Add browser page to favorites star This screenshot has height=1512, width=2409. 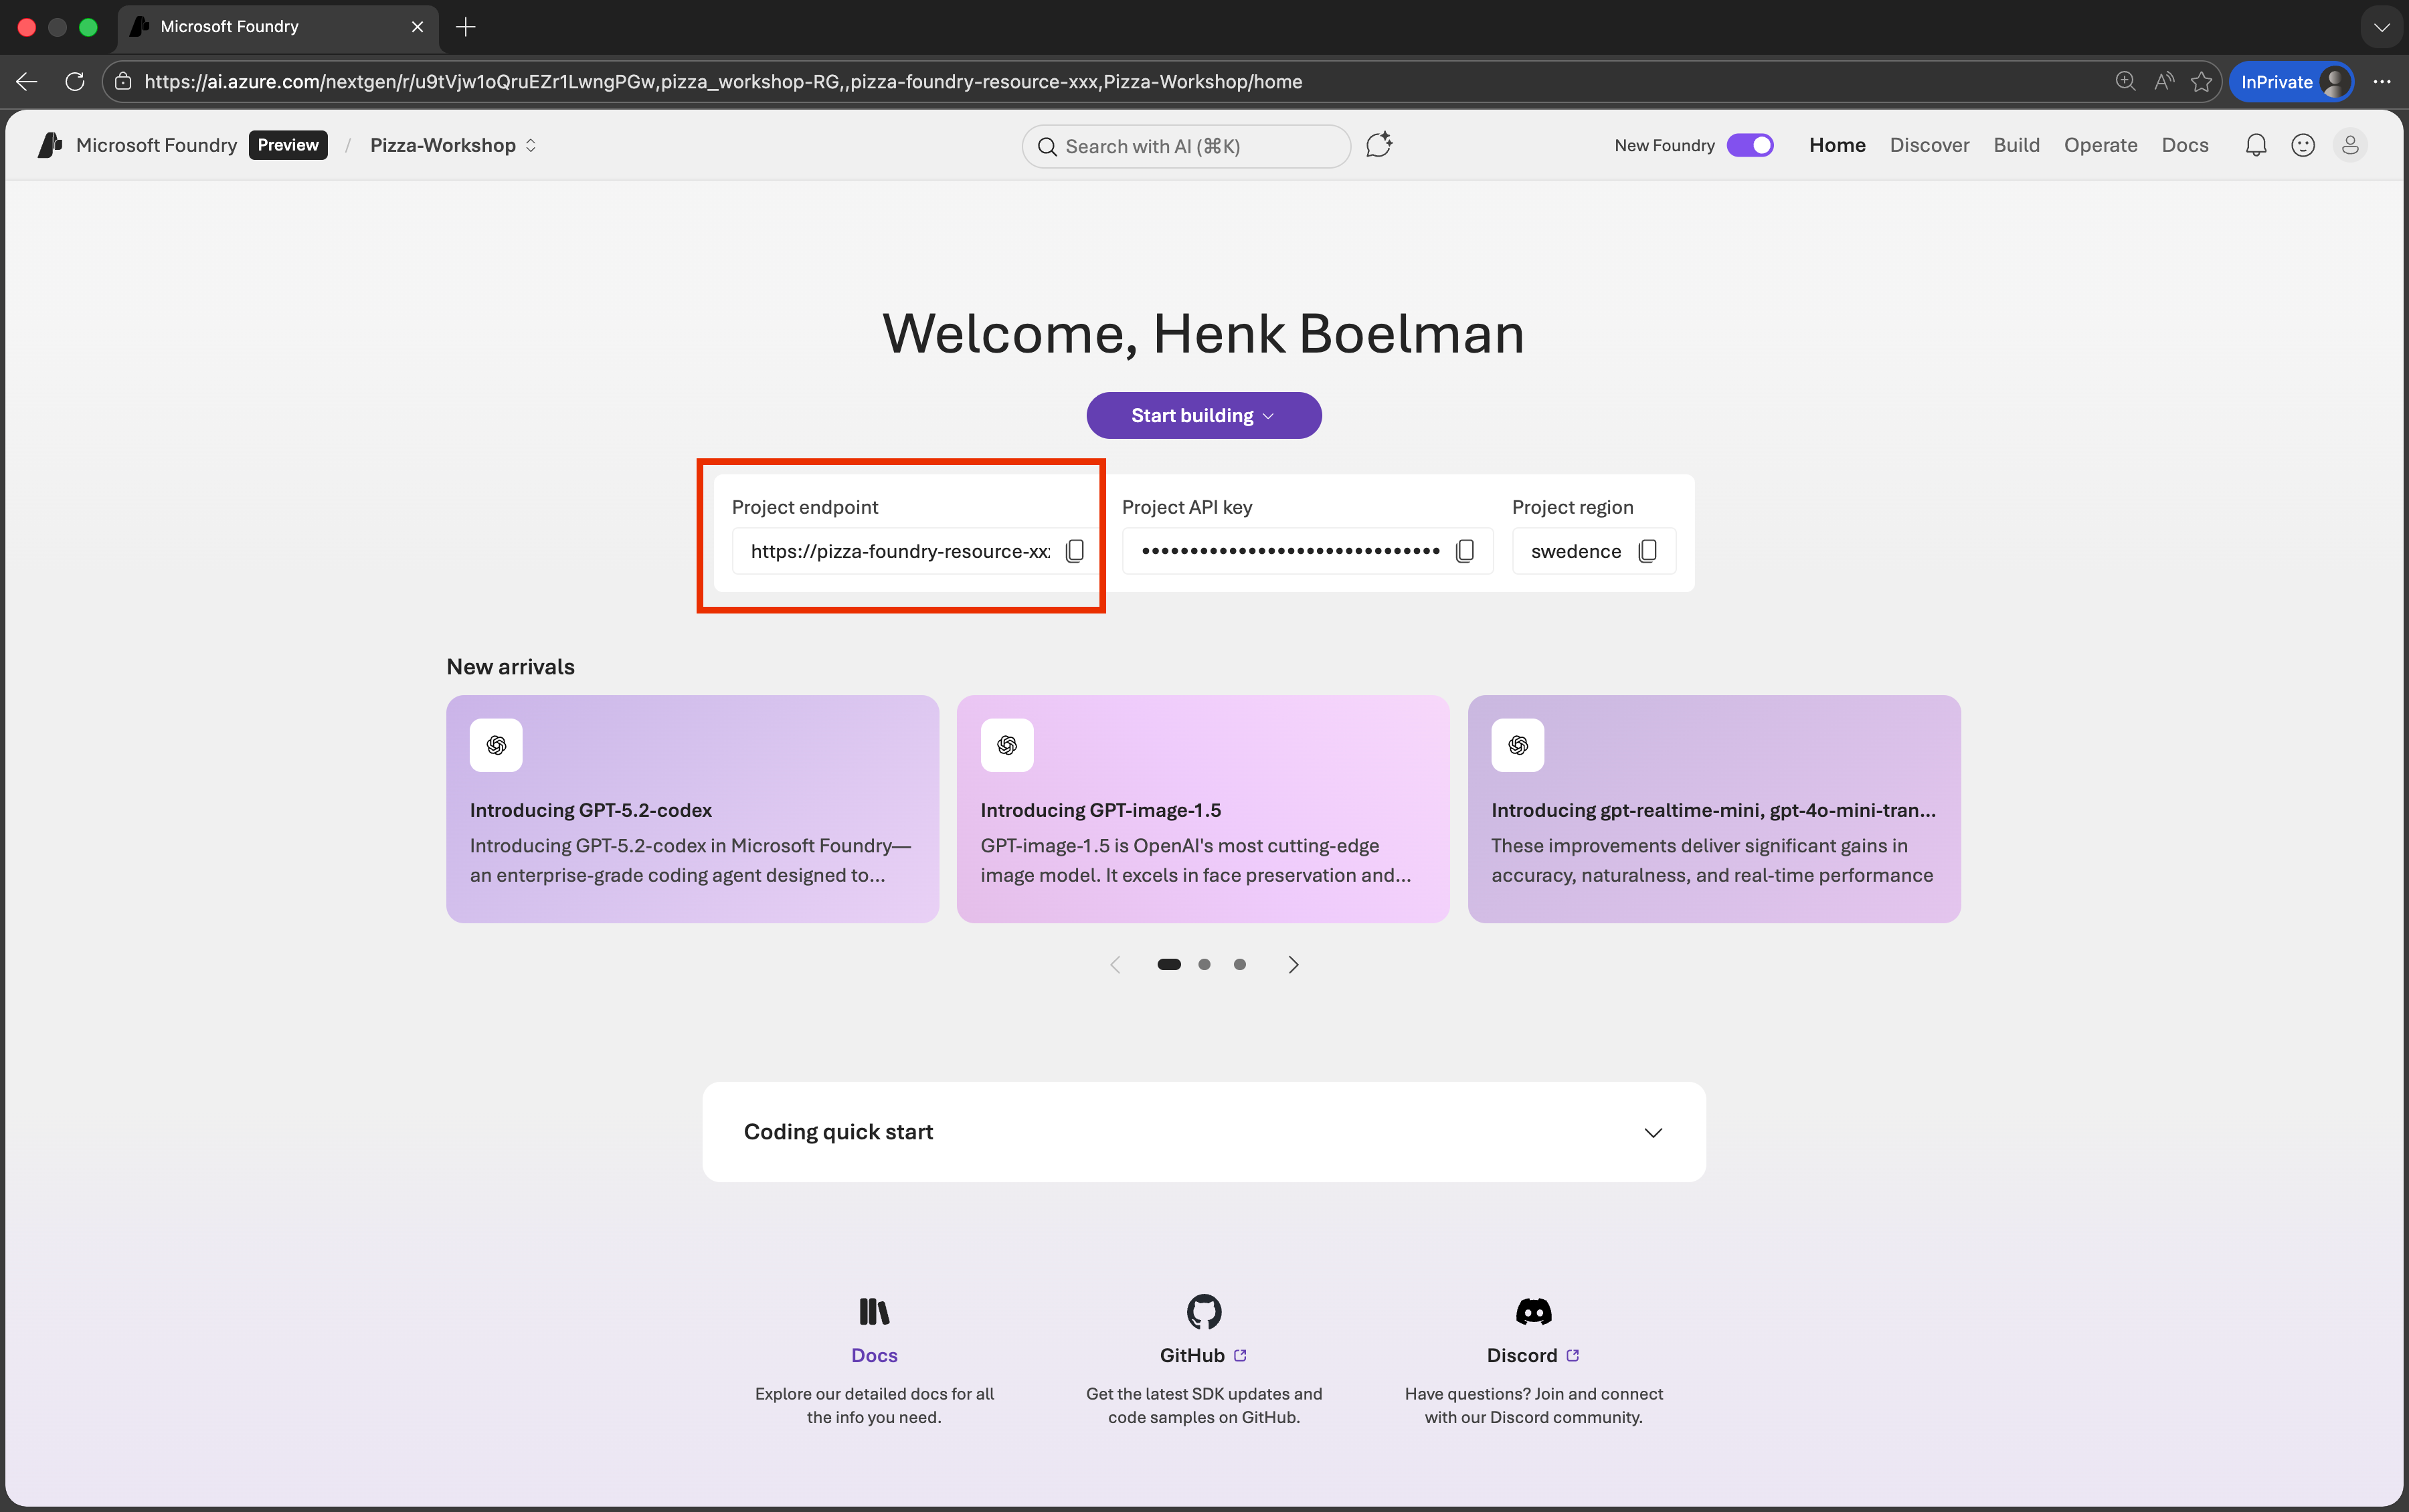[2201, 82]
